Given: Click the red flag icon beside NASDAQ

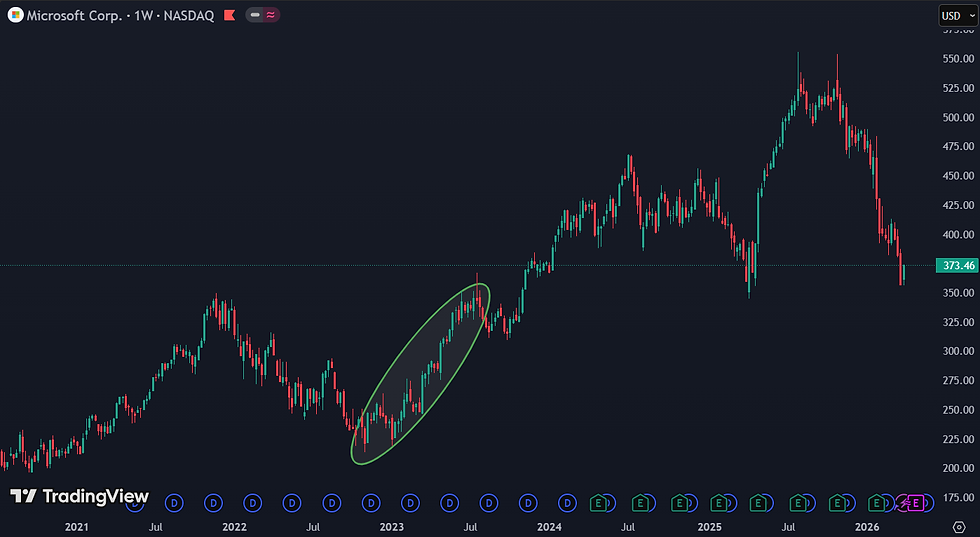Looking at the screenshot, I should (x=229, y=15).
